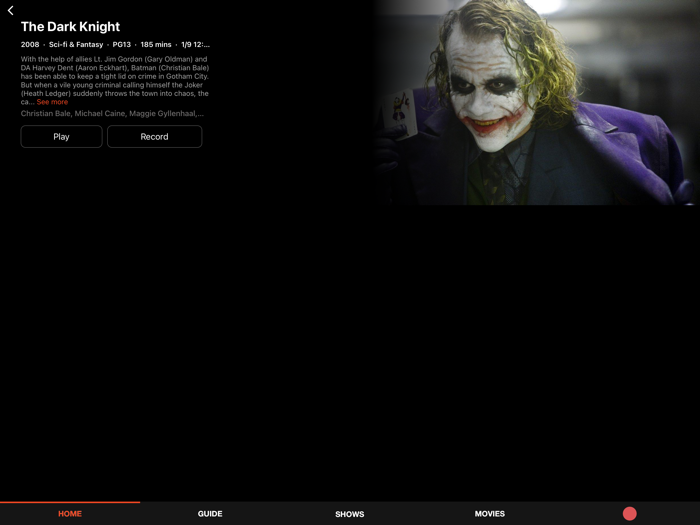Play The Dark Knight
The width and height of the screenshot is (700, 525).
[61, 137]
